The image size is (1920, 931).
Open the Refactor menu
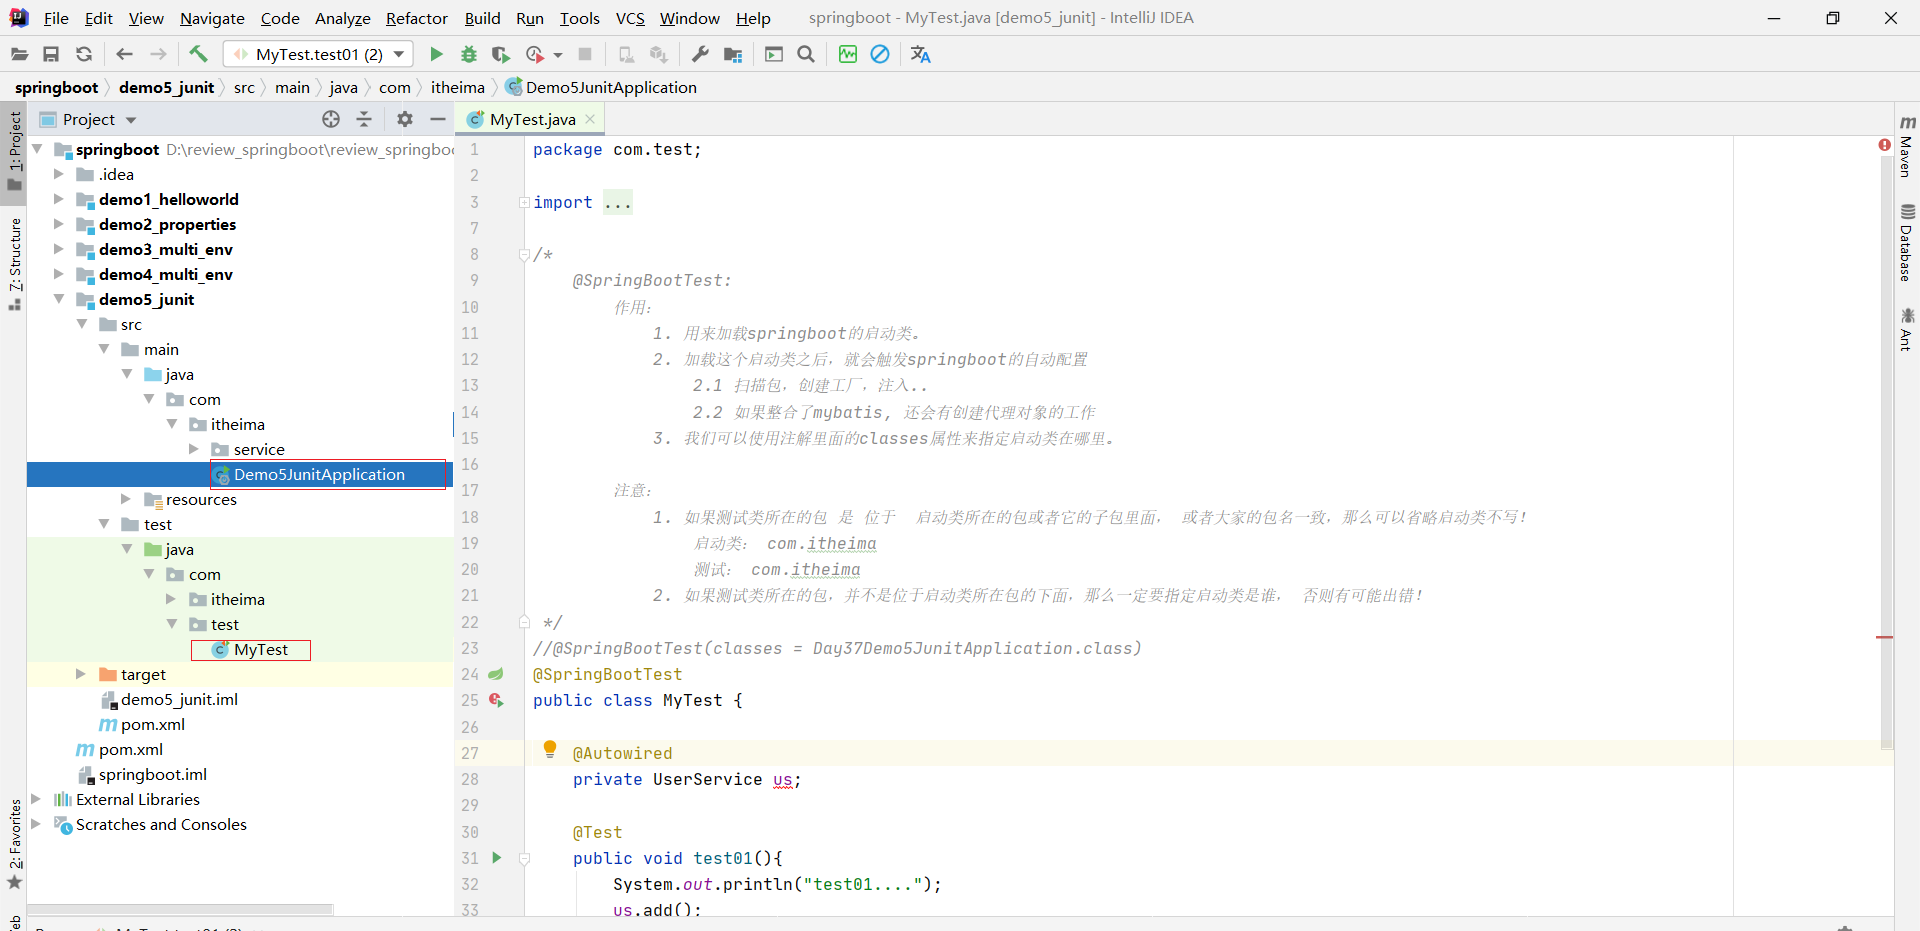point(416,18)
